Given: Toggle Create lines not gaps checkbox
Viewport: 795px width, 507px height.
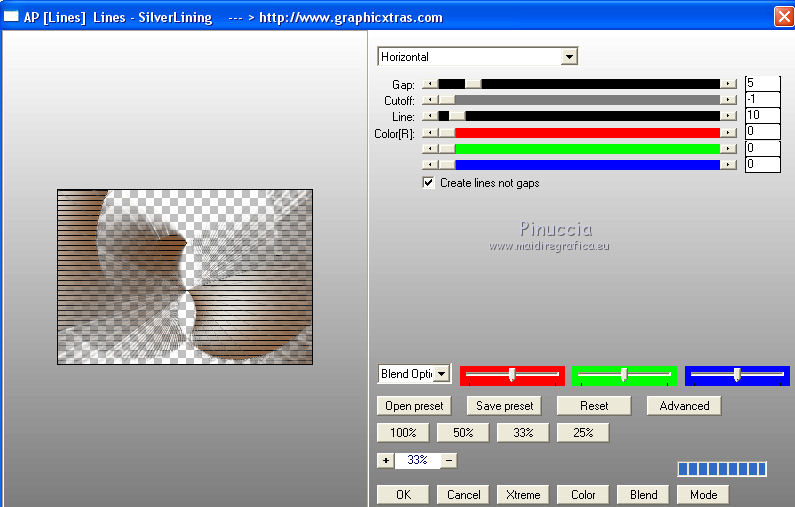Looking at the screenshot, I should (x=428, y=183).
